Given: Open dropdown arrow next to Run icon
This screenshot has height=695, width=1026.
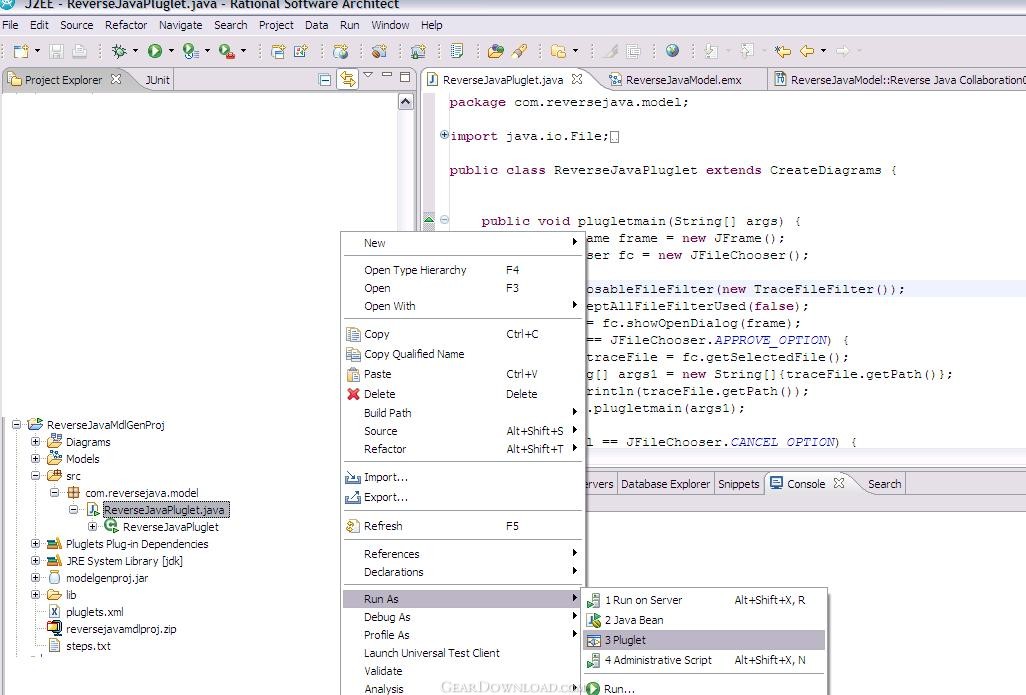Looking at the screenshot, I should [171, 51].
